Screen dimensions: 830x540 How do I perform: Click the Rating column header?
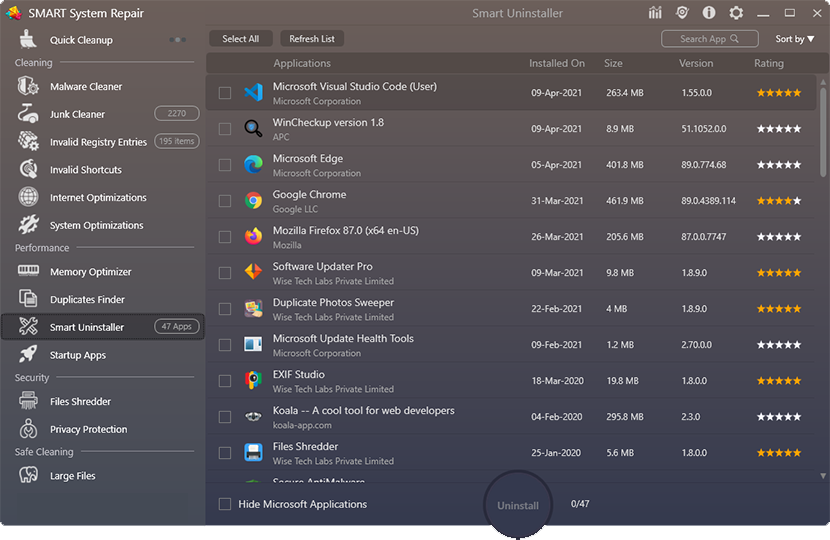tap(769, 64)
